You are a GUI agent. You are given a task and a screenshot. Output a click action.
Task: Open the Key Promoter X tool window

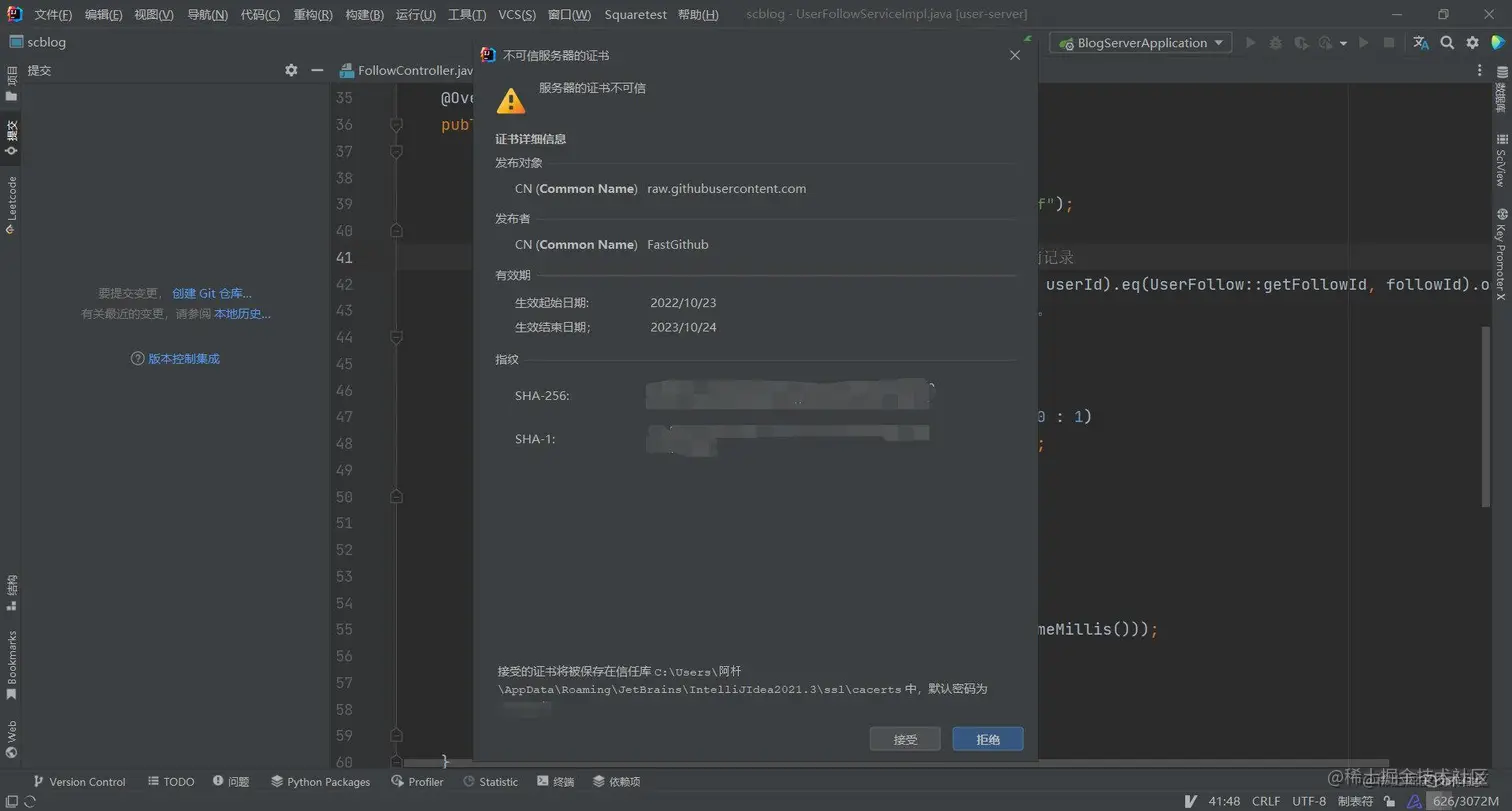(x=1501, y=255)
